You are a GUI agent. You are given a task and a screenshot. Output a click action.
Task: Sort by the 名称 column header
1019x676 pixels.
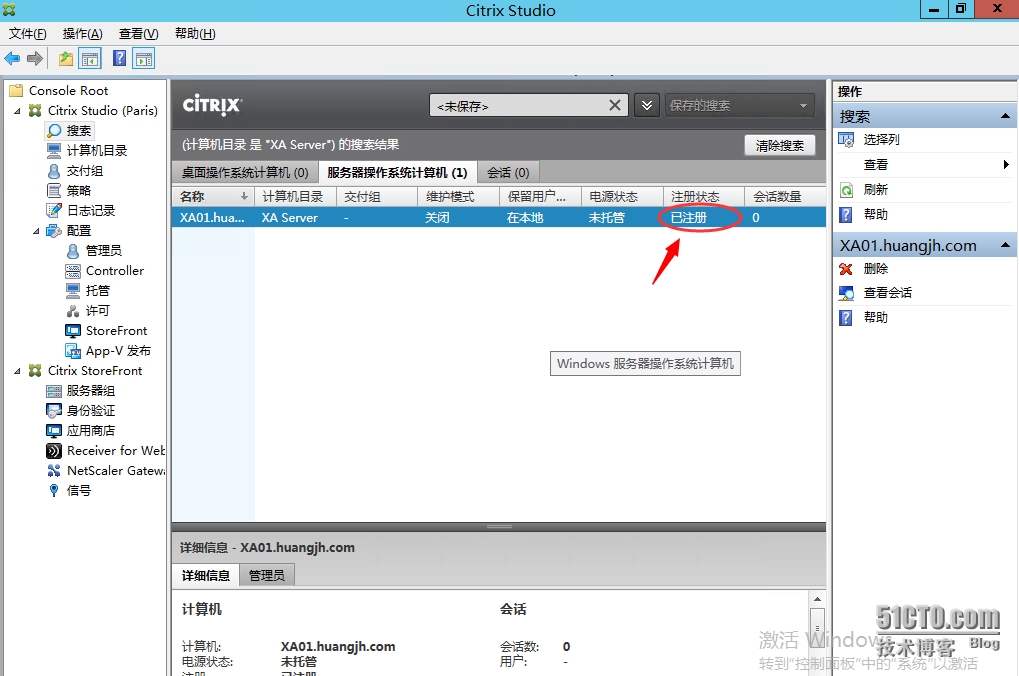click(213, 196)
